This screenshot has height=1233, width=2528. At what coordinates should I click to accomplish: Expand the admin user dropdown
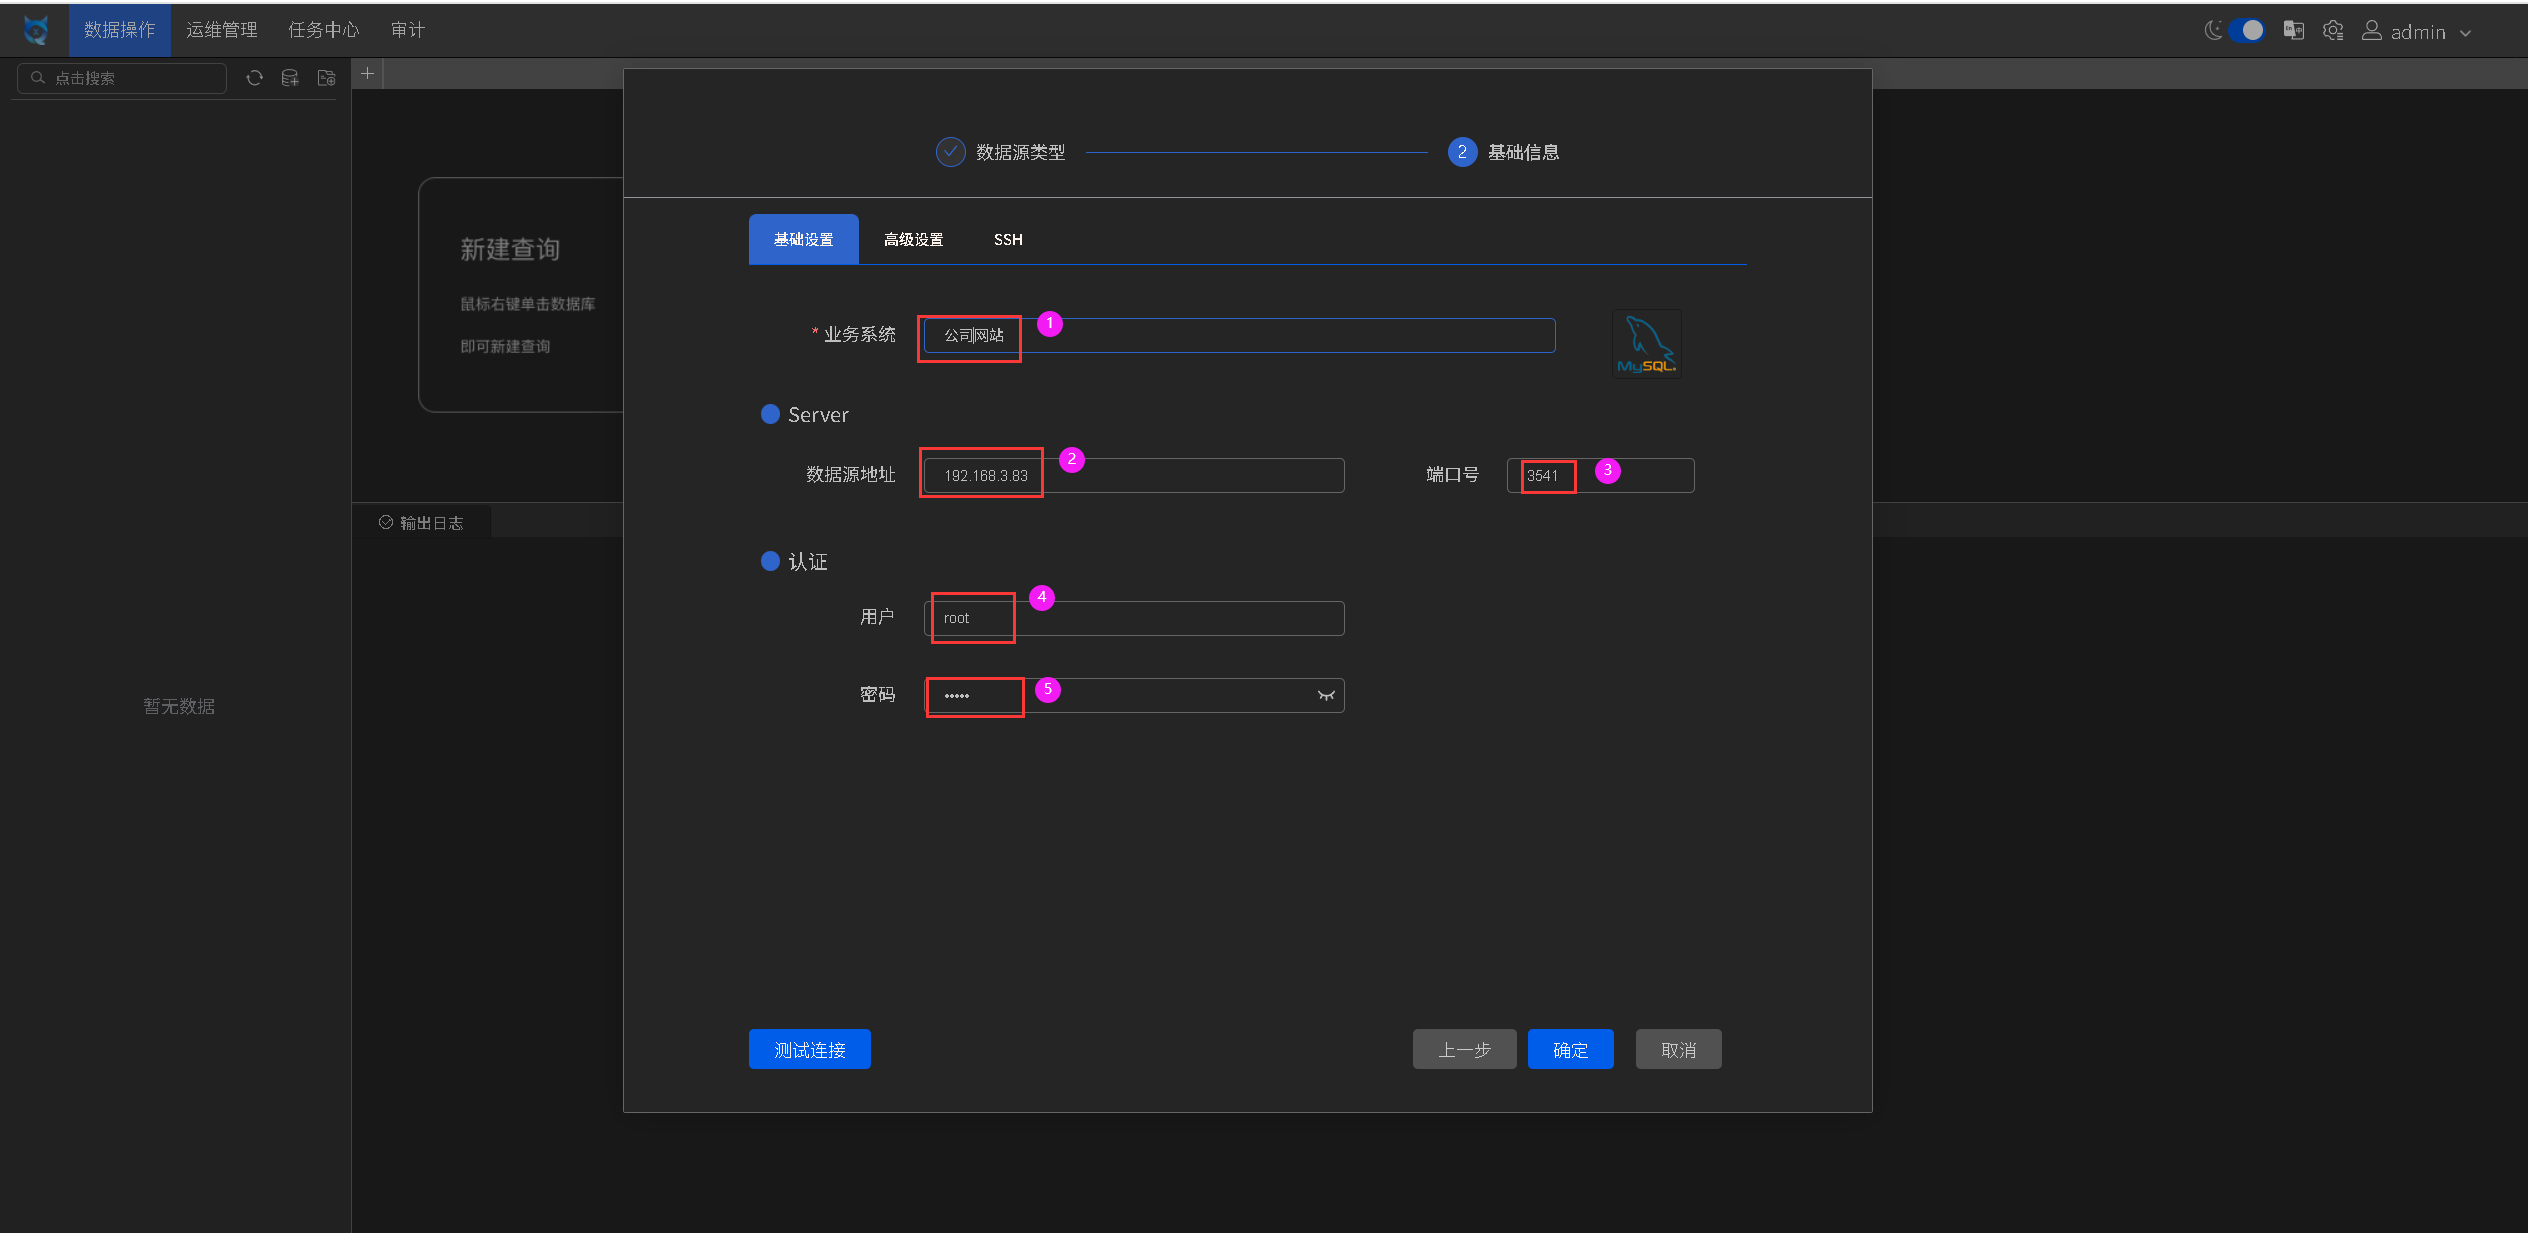coord(2418,32)
